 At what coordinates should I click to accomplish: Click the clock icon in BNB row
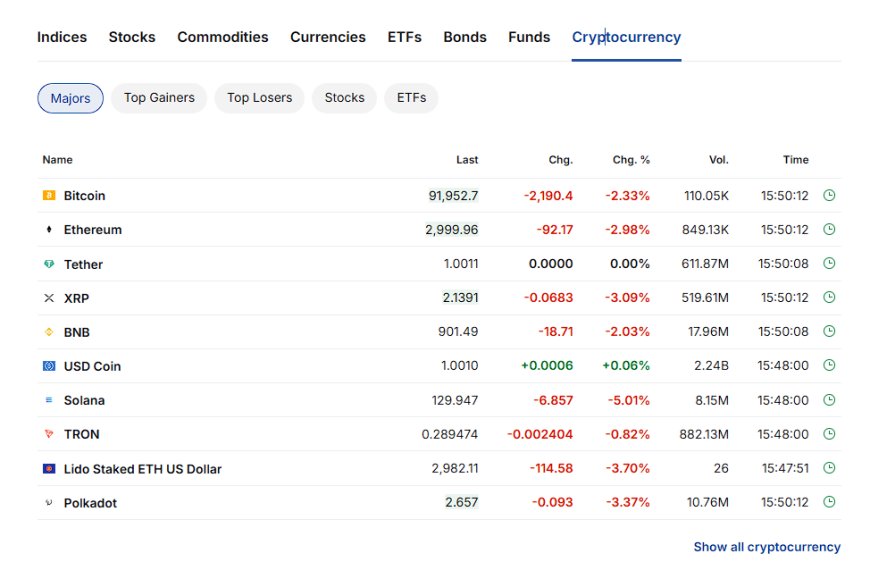coord(829,331)
